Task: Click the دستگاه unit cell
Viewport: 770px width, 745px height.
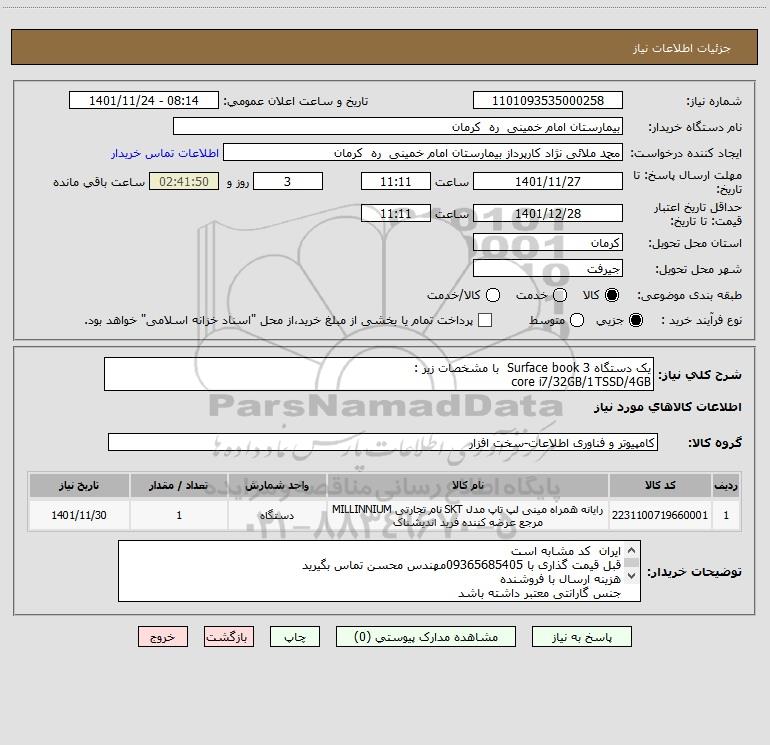Action: [277, 515]
